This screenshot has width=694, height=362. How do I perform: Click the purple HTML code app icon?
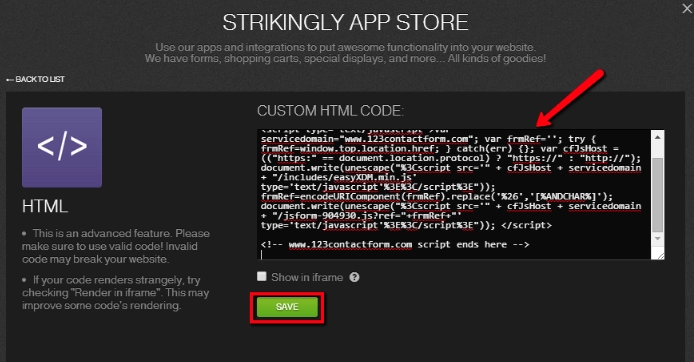(x=62, y=147)
